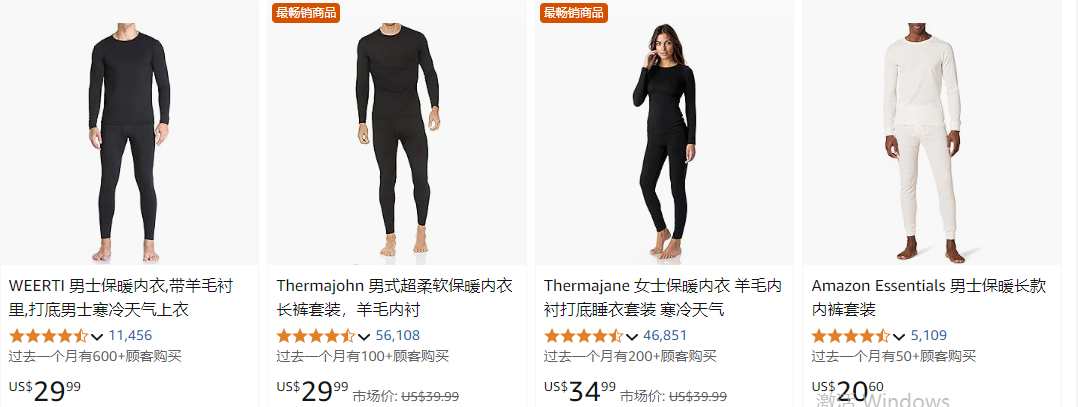Expand the Thermajohn rating breakdown chevron
This screenshot has width=1078, height=407.
coord(364,337)
